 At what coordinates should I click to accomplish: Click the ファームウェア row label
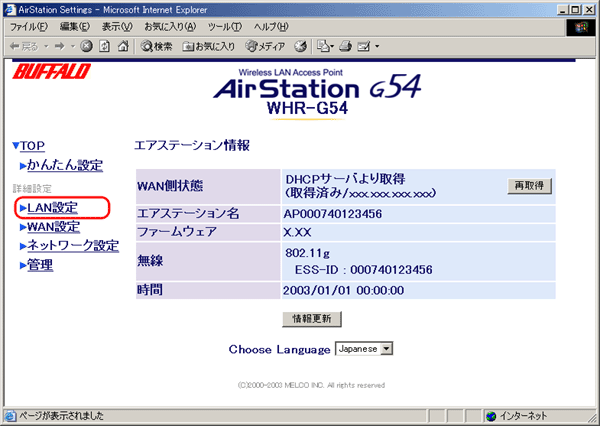pos(177,232)
